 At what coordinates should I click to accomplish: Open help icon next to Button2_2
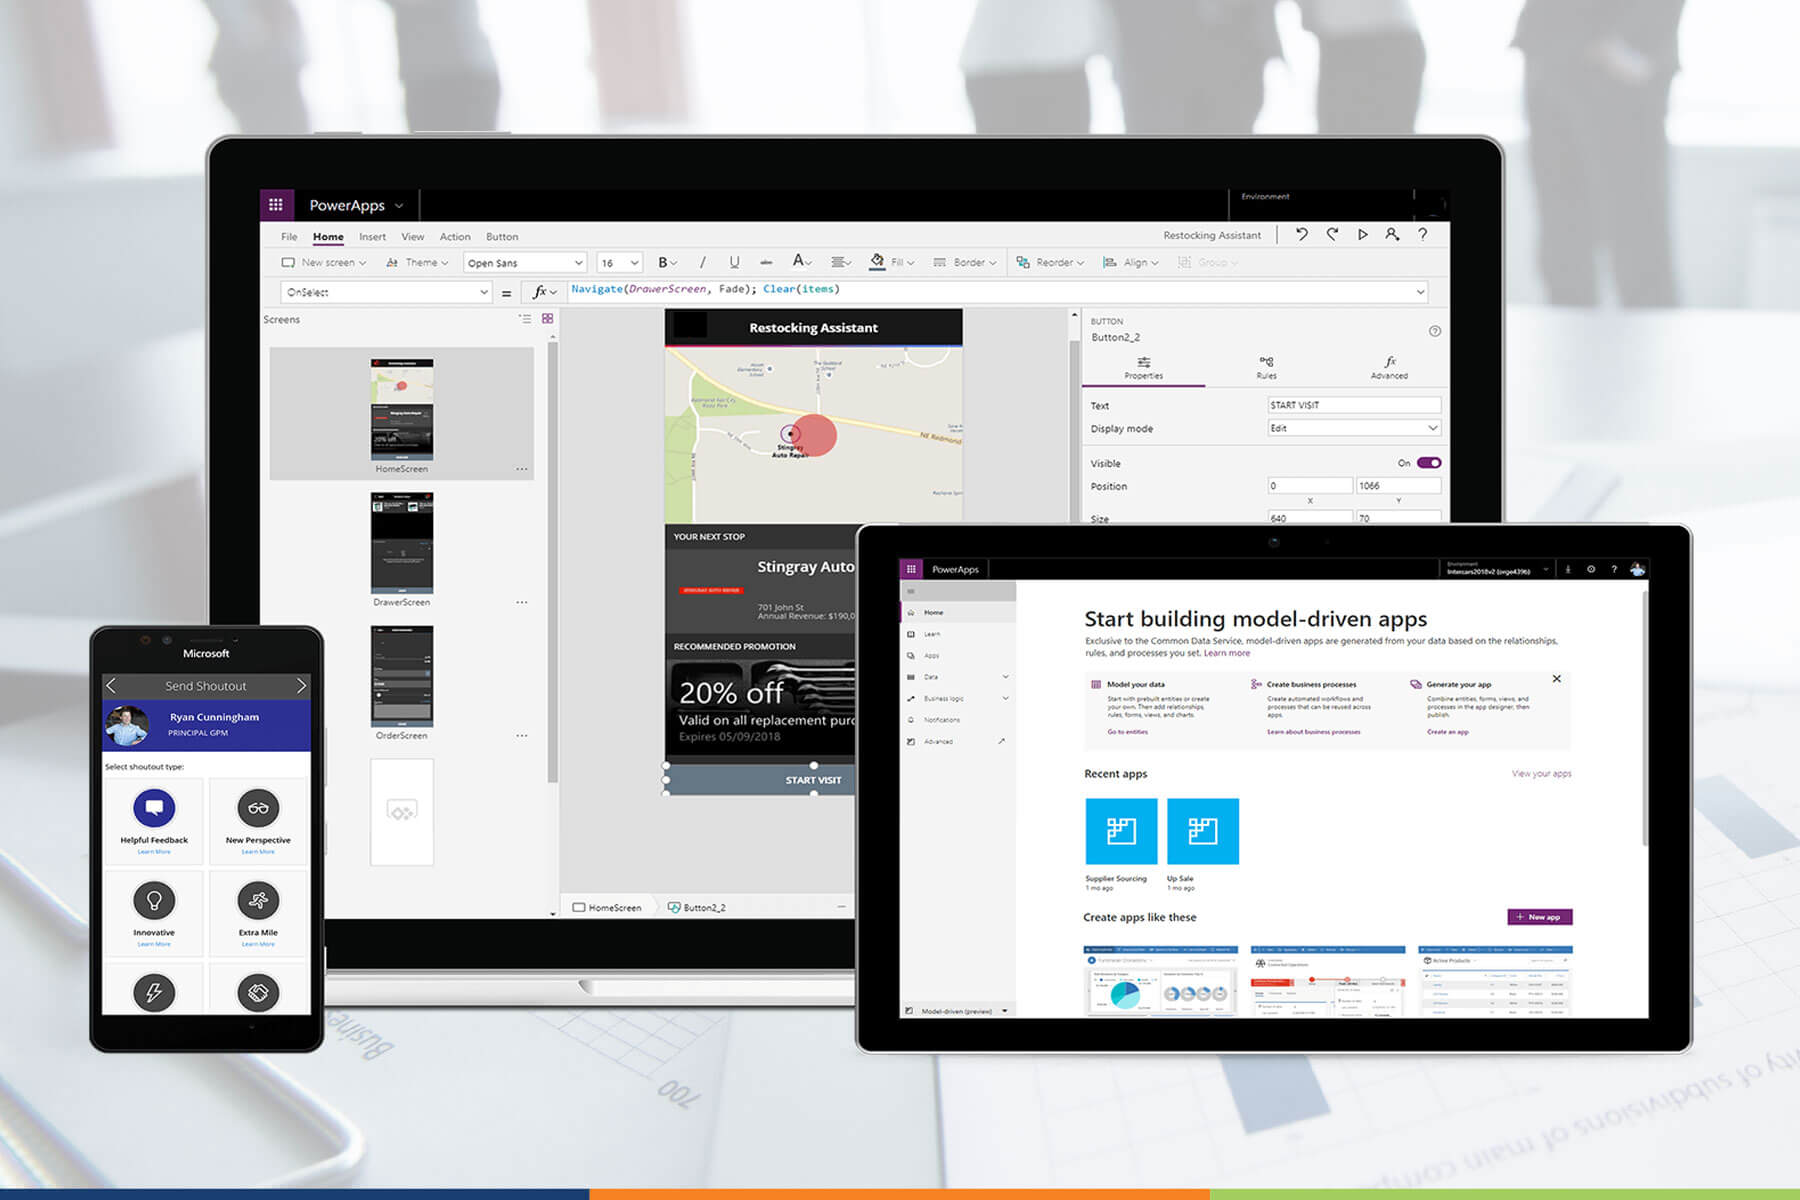pos(1435,331)
